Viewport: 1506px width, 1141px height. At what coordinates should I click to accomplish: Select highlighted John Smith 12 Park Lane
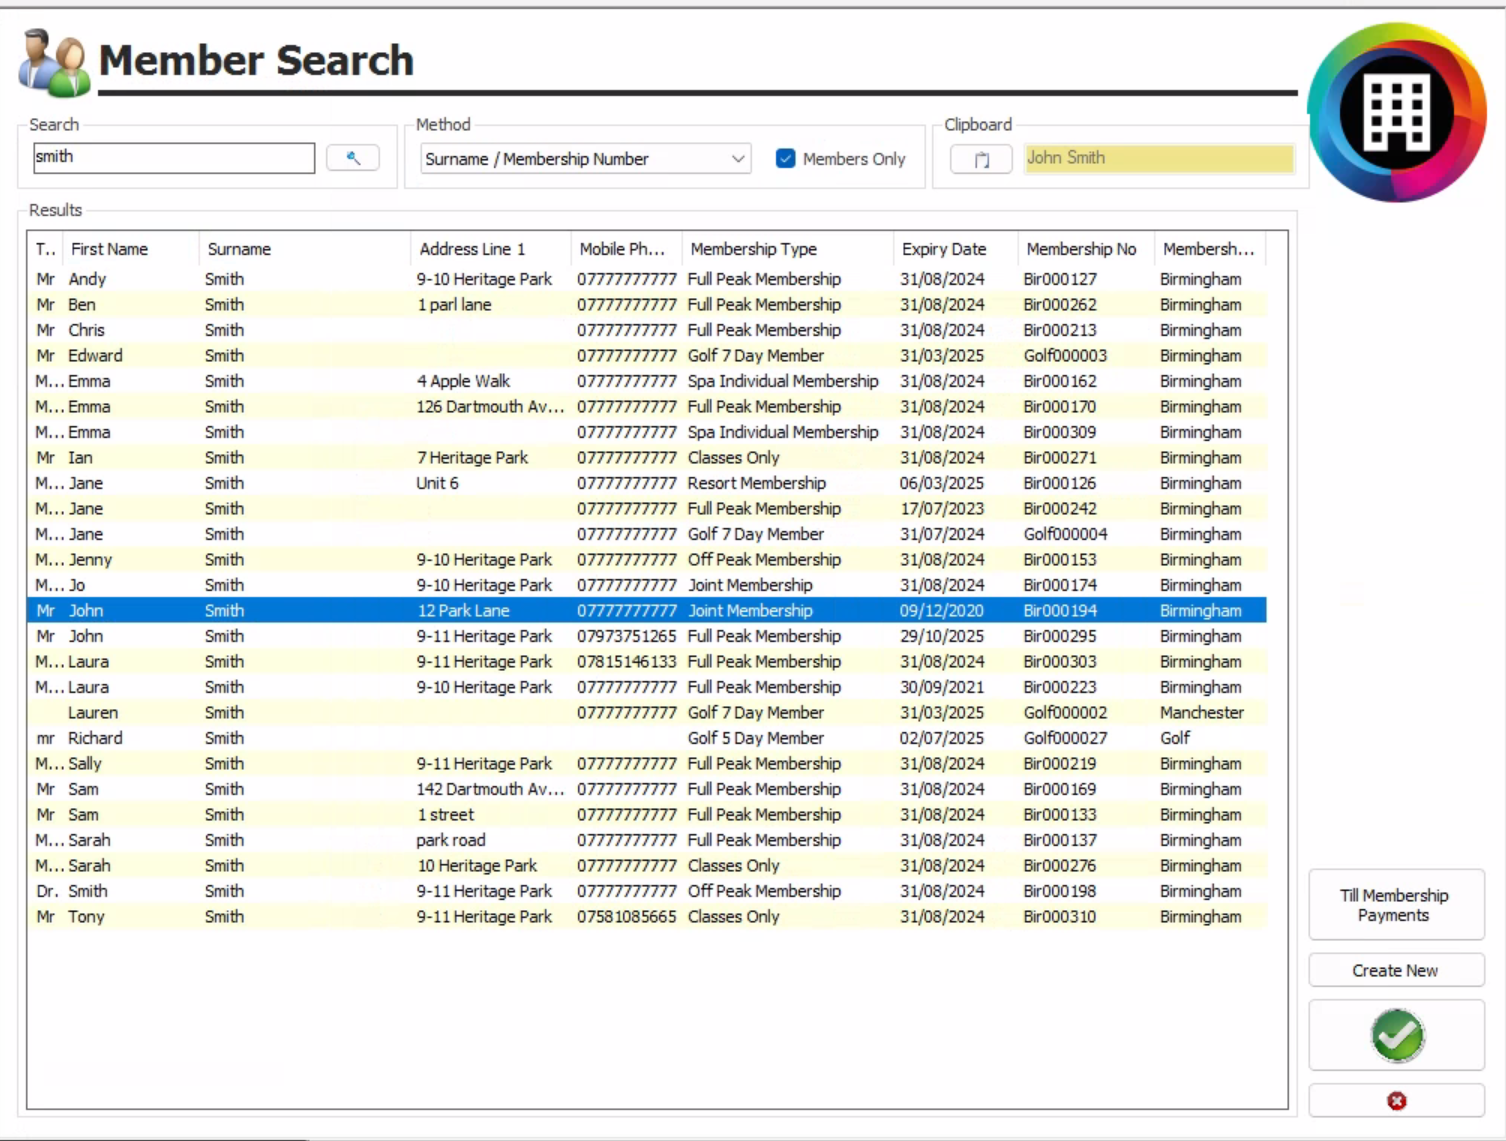(647, 611)
